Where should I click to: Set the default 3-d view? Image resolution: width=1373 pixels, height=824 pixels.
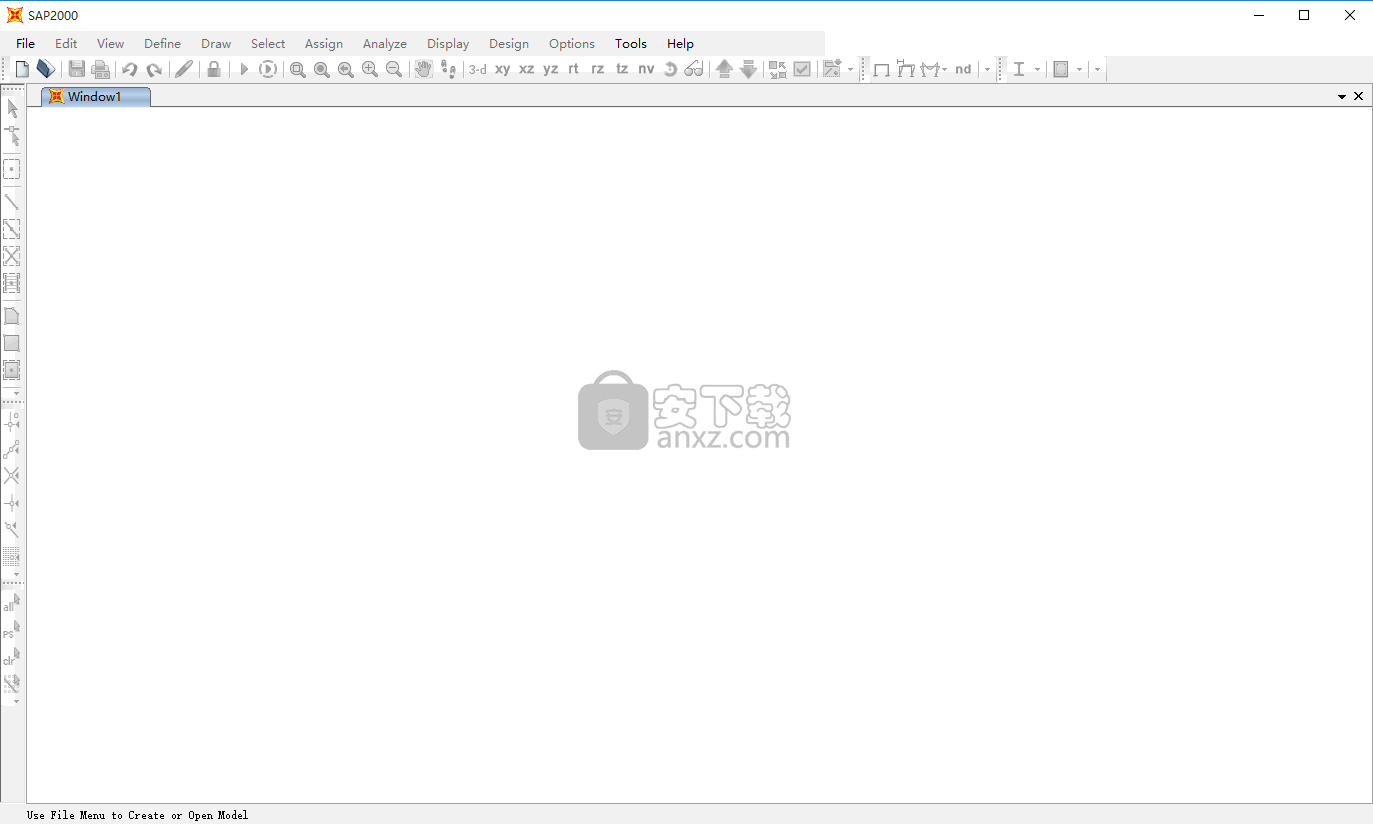point(478,69)
